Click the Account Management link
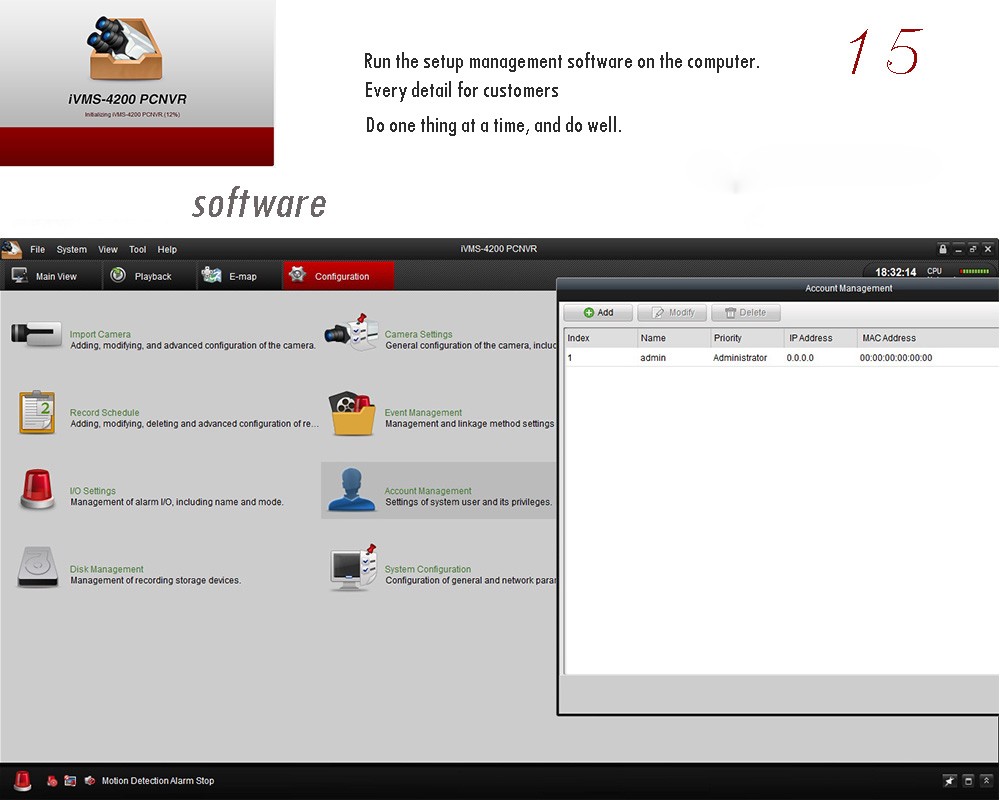 pos(428,491)
